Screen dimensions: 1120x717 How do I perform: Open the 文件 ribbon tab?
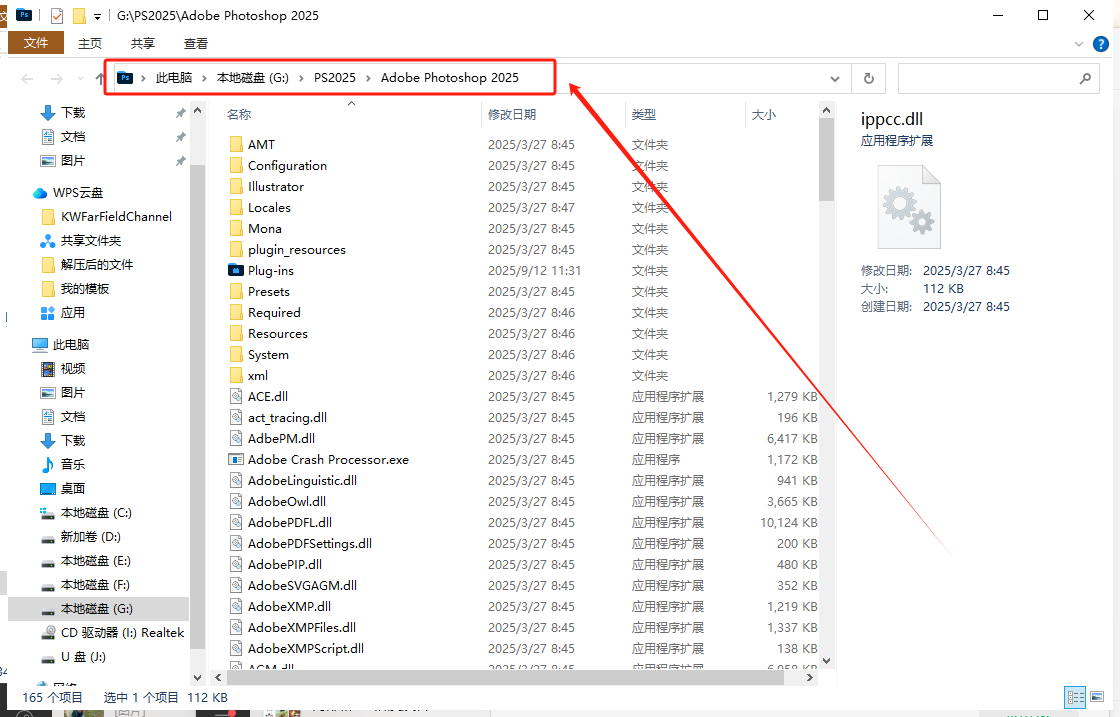(x=36, y=43)
